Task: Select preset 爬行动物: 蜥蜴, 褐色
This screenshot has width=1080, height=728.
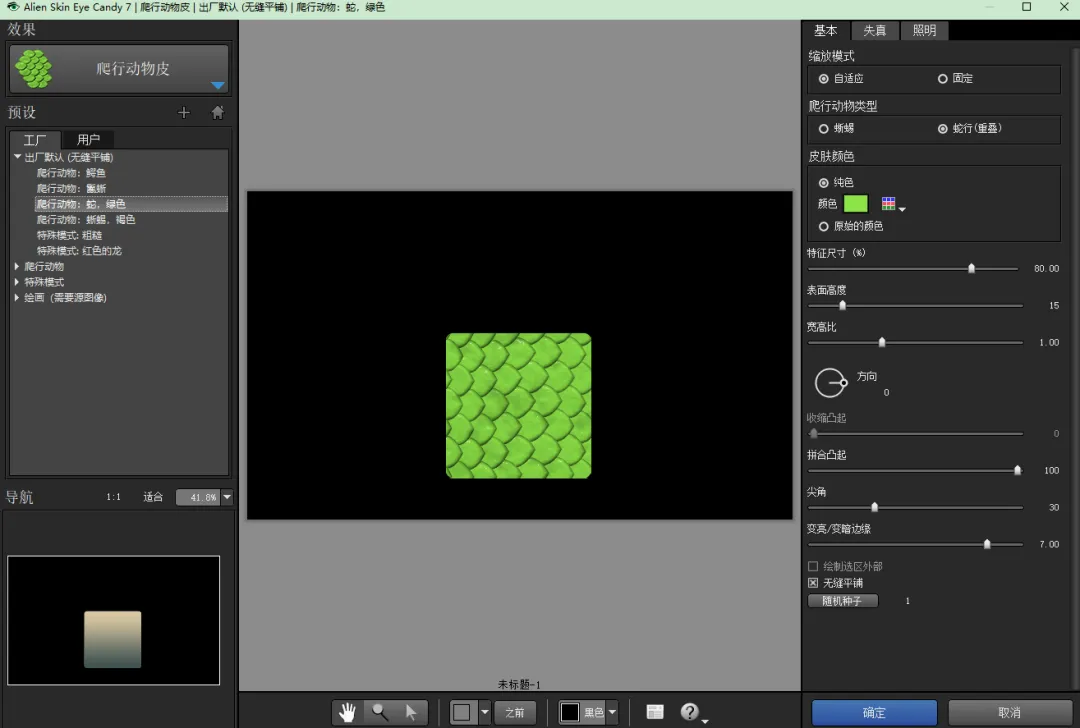Action: (x=86, y=220)
